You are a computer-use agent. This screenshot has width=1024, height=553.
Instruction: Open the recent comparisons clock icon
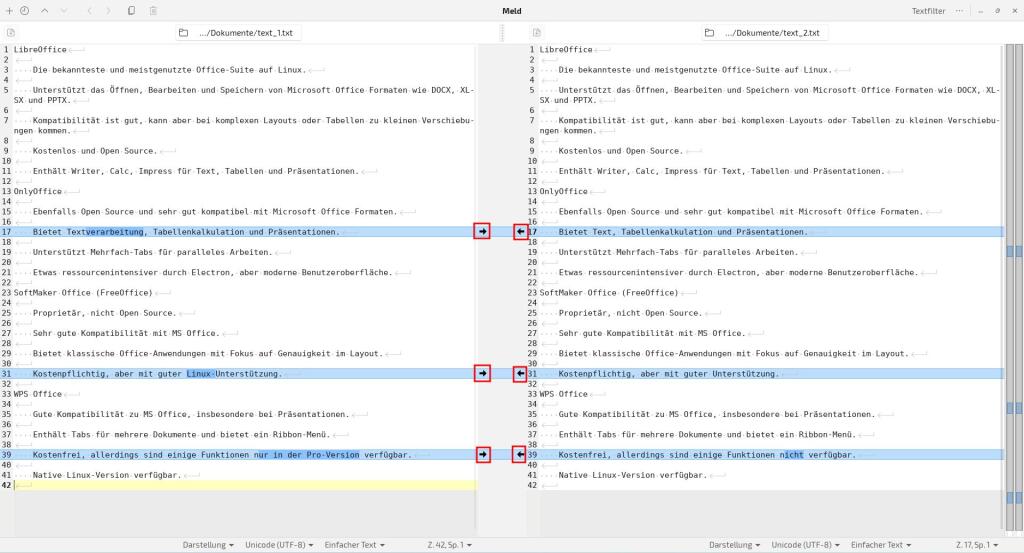(24, 10)
